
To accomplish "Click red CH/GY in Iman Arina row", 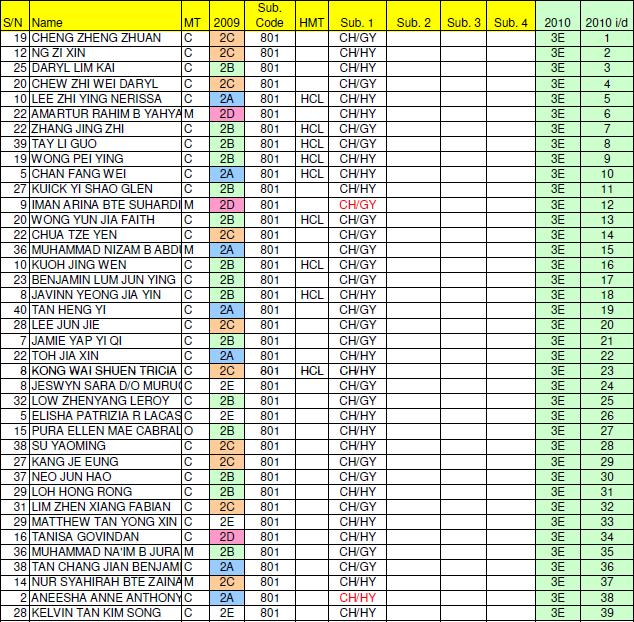I will coord(357,205).
